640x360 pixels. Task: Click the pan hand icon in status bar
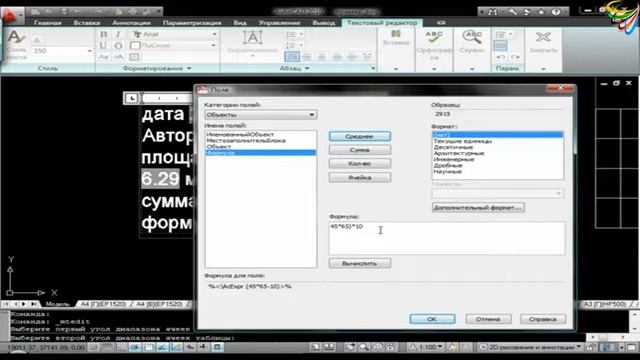[350, 347]
